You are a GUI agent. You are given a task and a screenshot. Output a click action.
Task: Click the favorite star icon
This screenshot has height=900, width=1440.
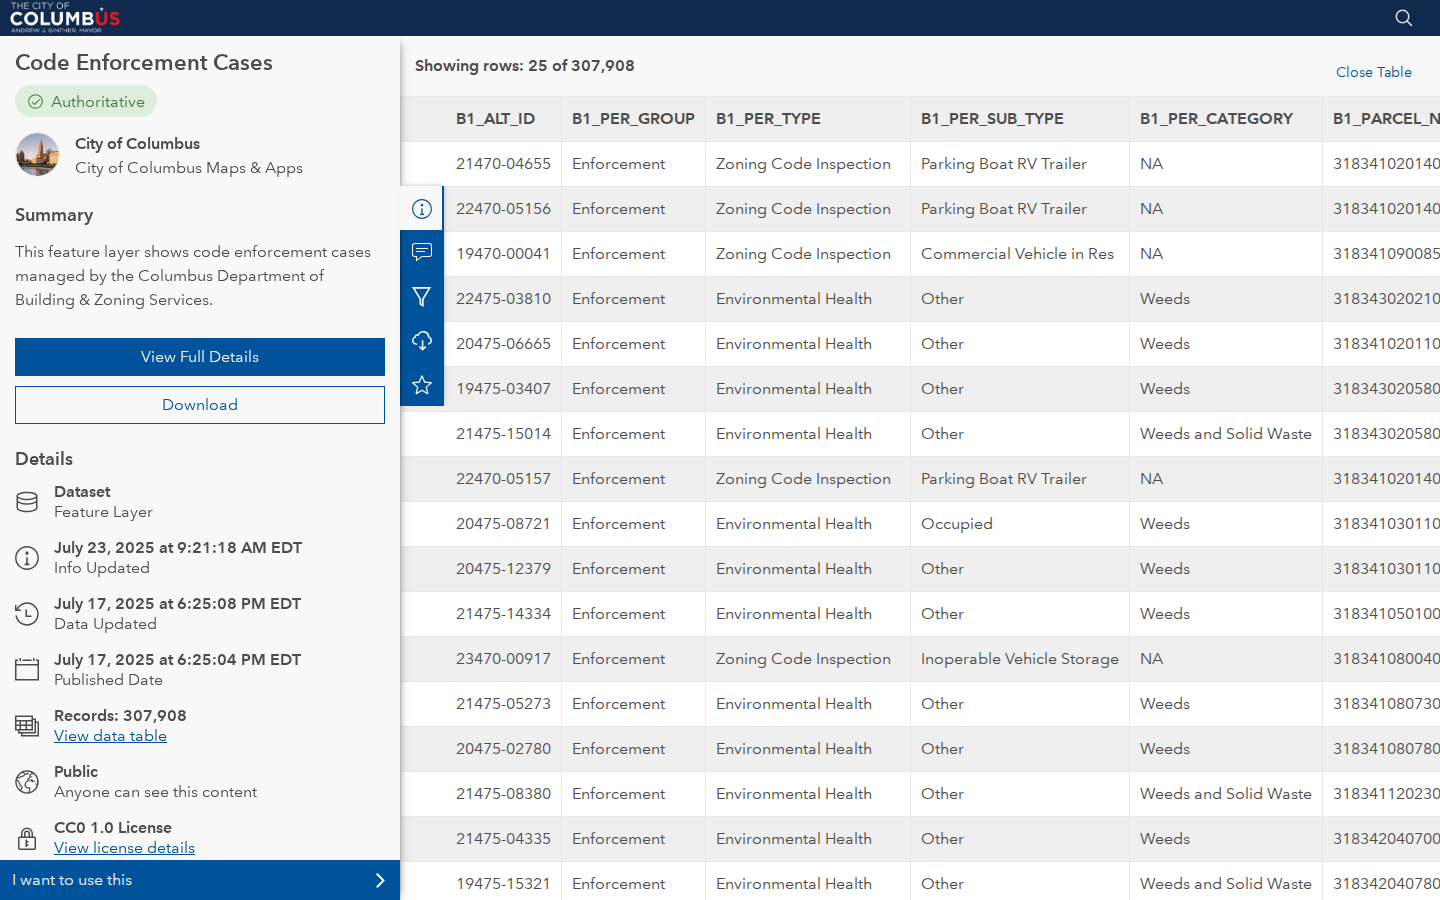tap(422, 385)
